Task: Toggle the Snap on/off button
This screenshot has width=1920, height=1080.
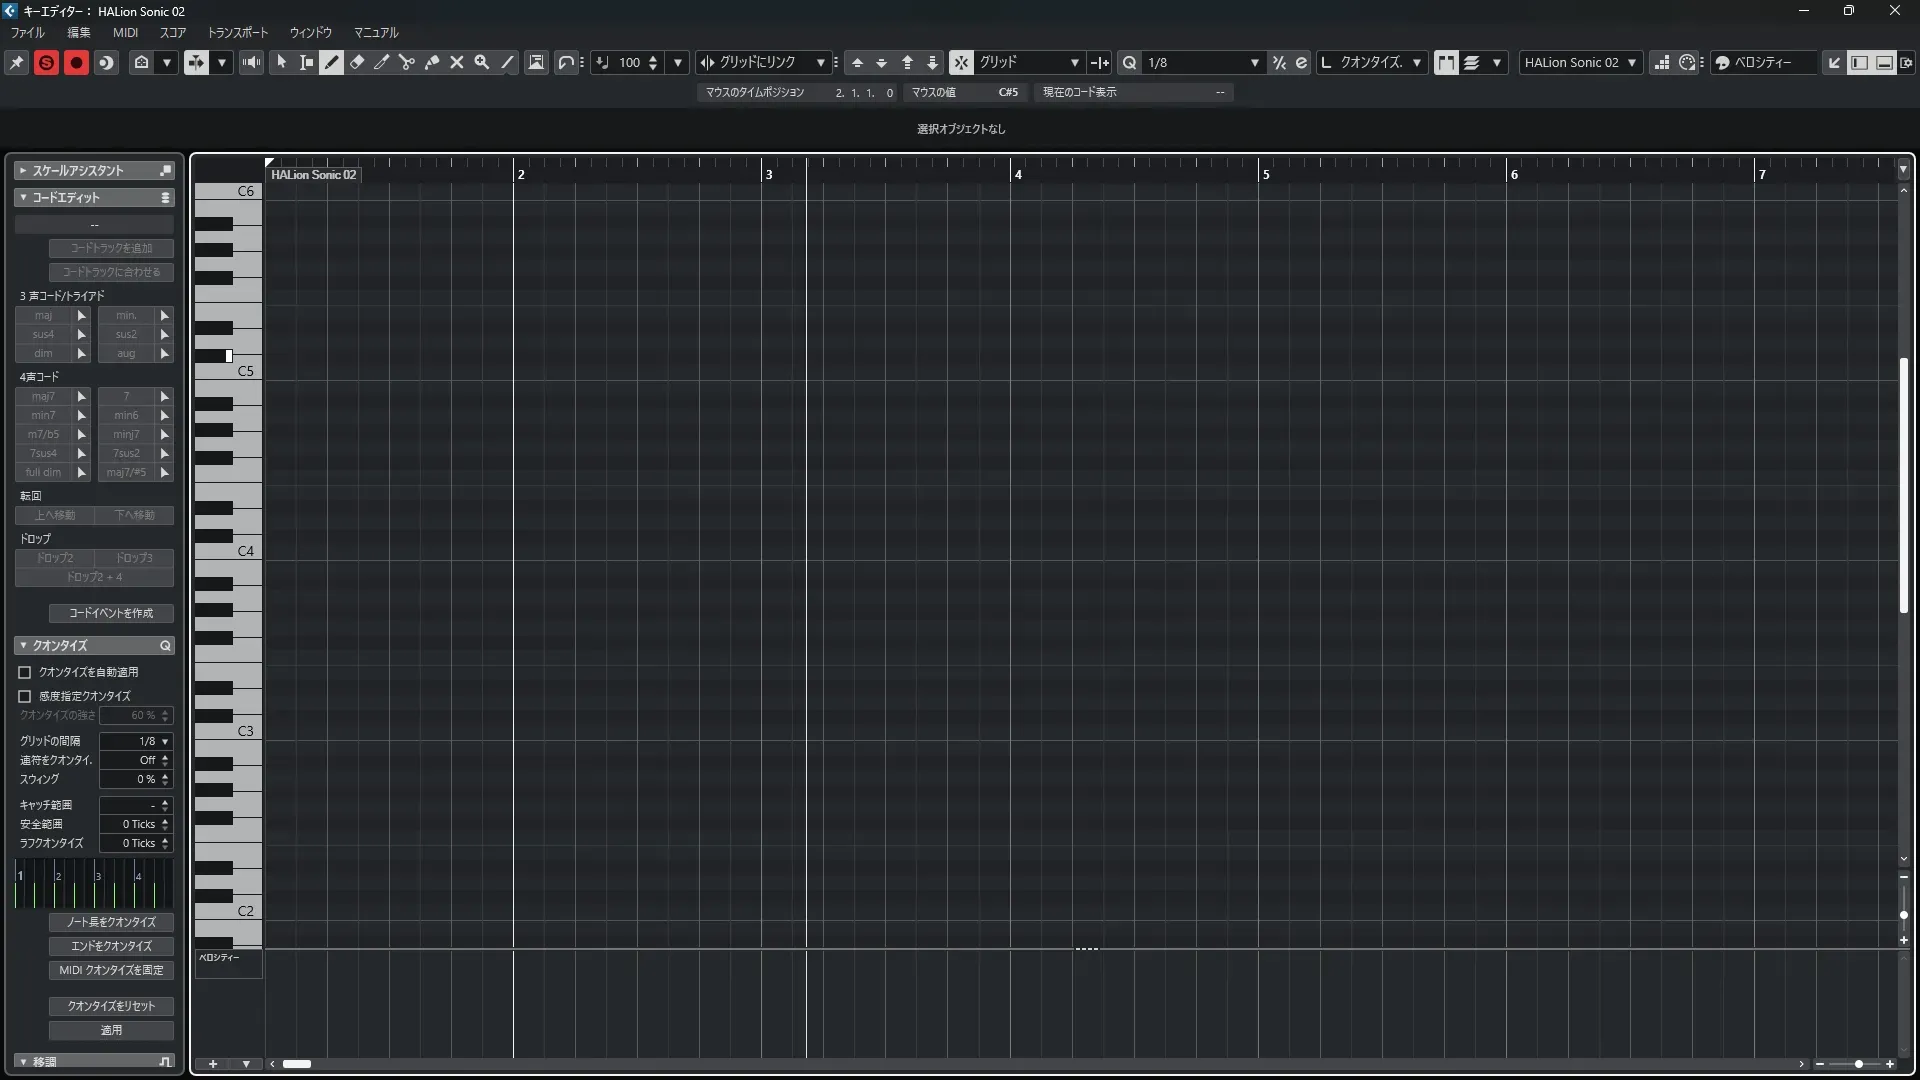Action: tap(960, 62)
